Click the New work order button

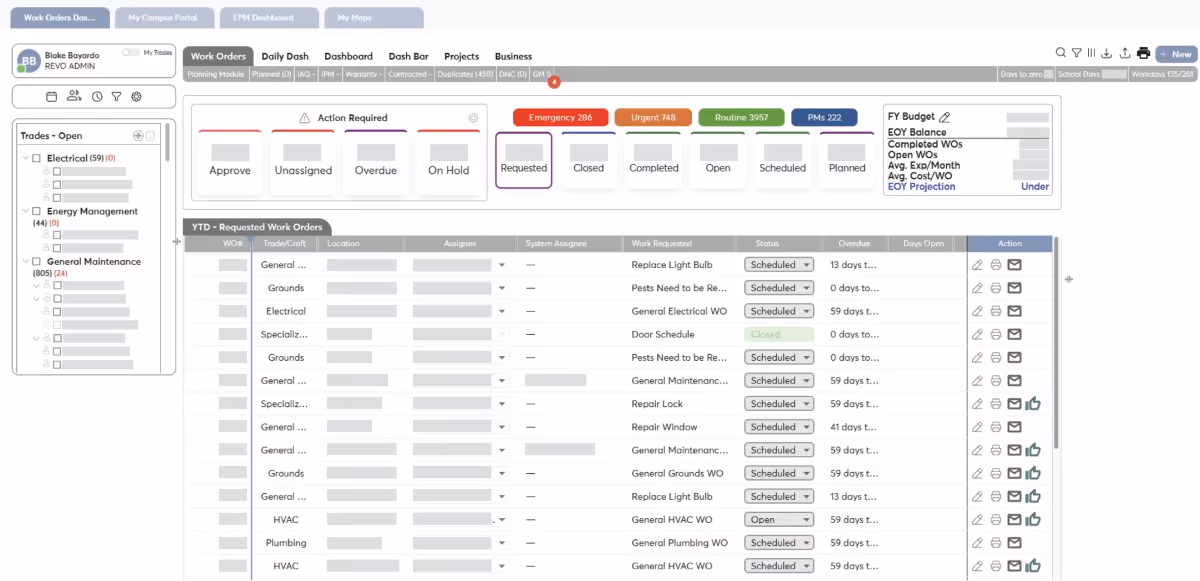click(1176, 55)
